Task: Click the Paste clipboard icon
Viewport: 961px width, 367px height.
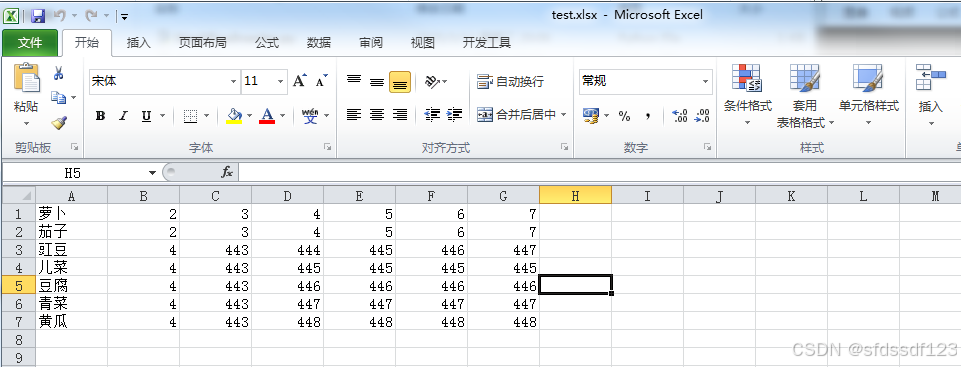Action: [x=26, y=78]
